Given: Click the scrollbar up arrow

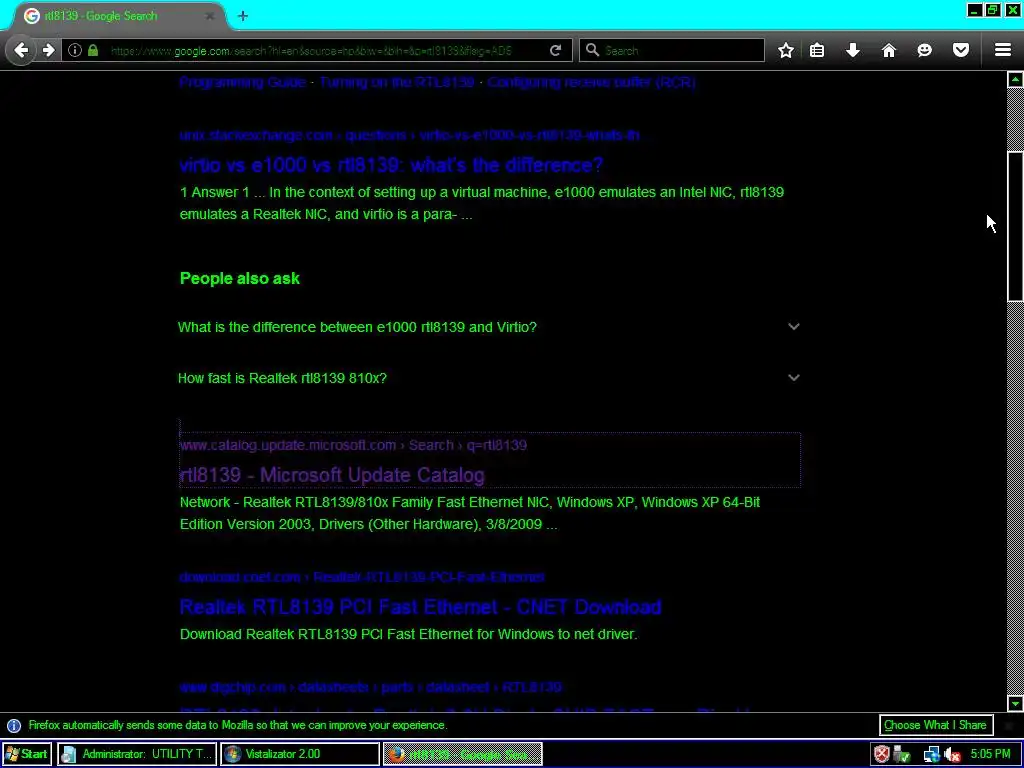Looking at the screenshot, I should pos(1015,80).
